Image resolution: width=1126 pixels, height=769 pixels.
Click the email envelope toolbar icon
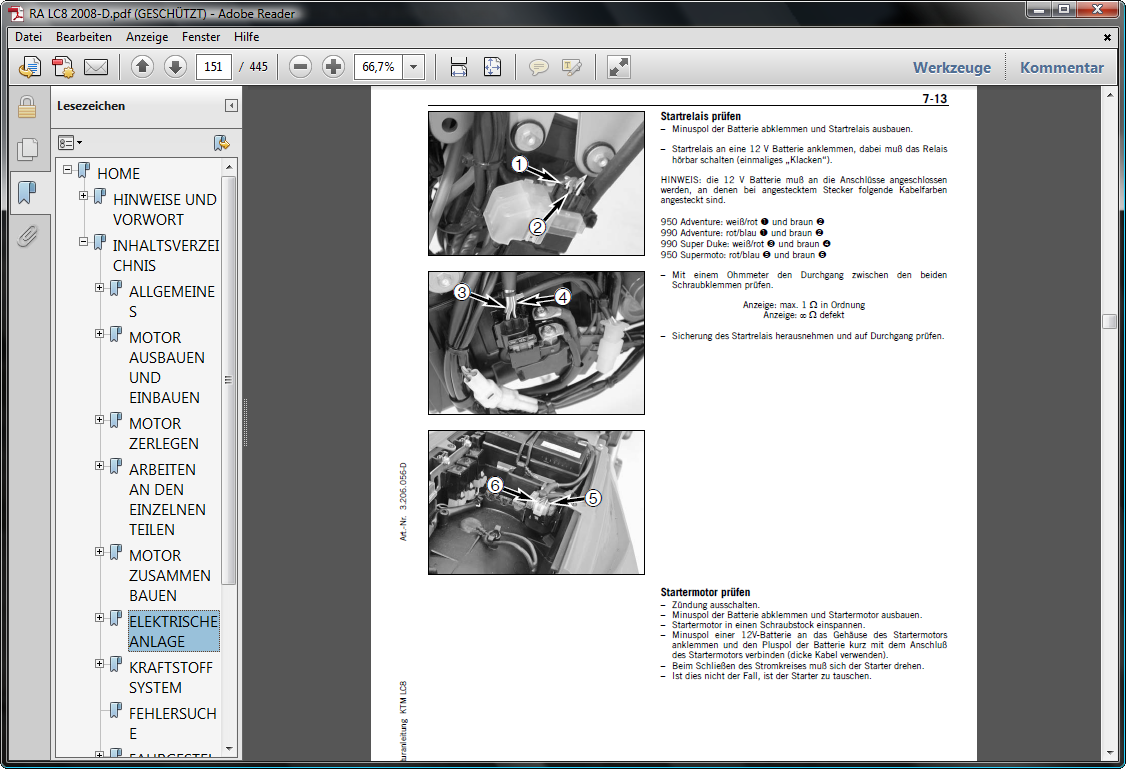click(x=96, y=67)
